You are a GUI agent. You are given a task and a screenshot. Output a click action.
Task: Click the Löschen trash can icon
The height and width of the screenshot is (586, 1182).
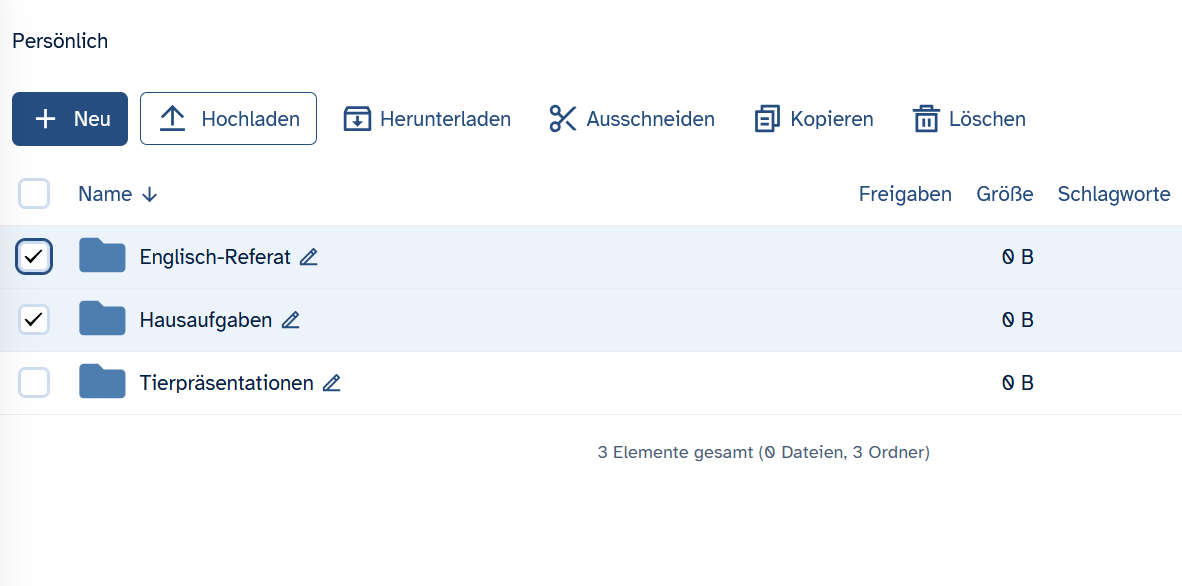click(926, 119)
